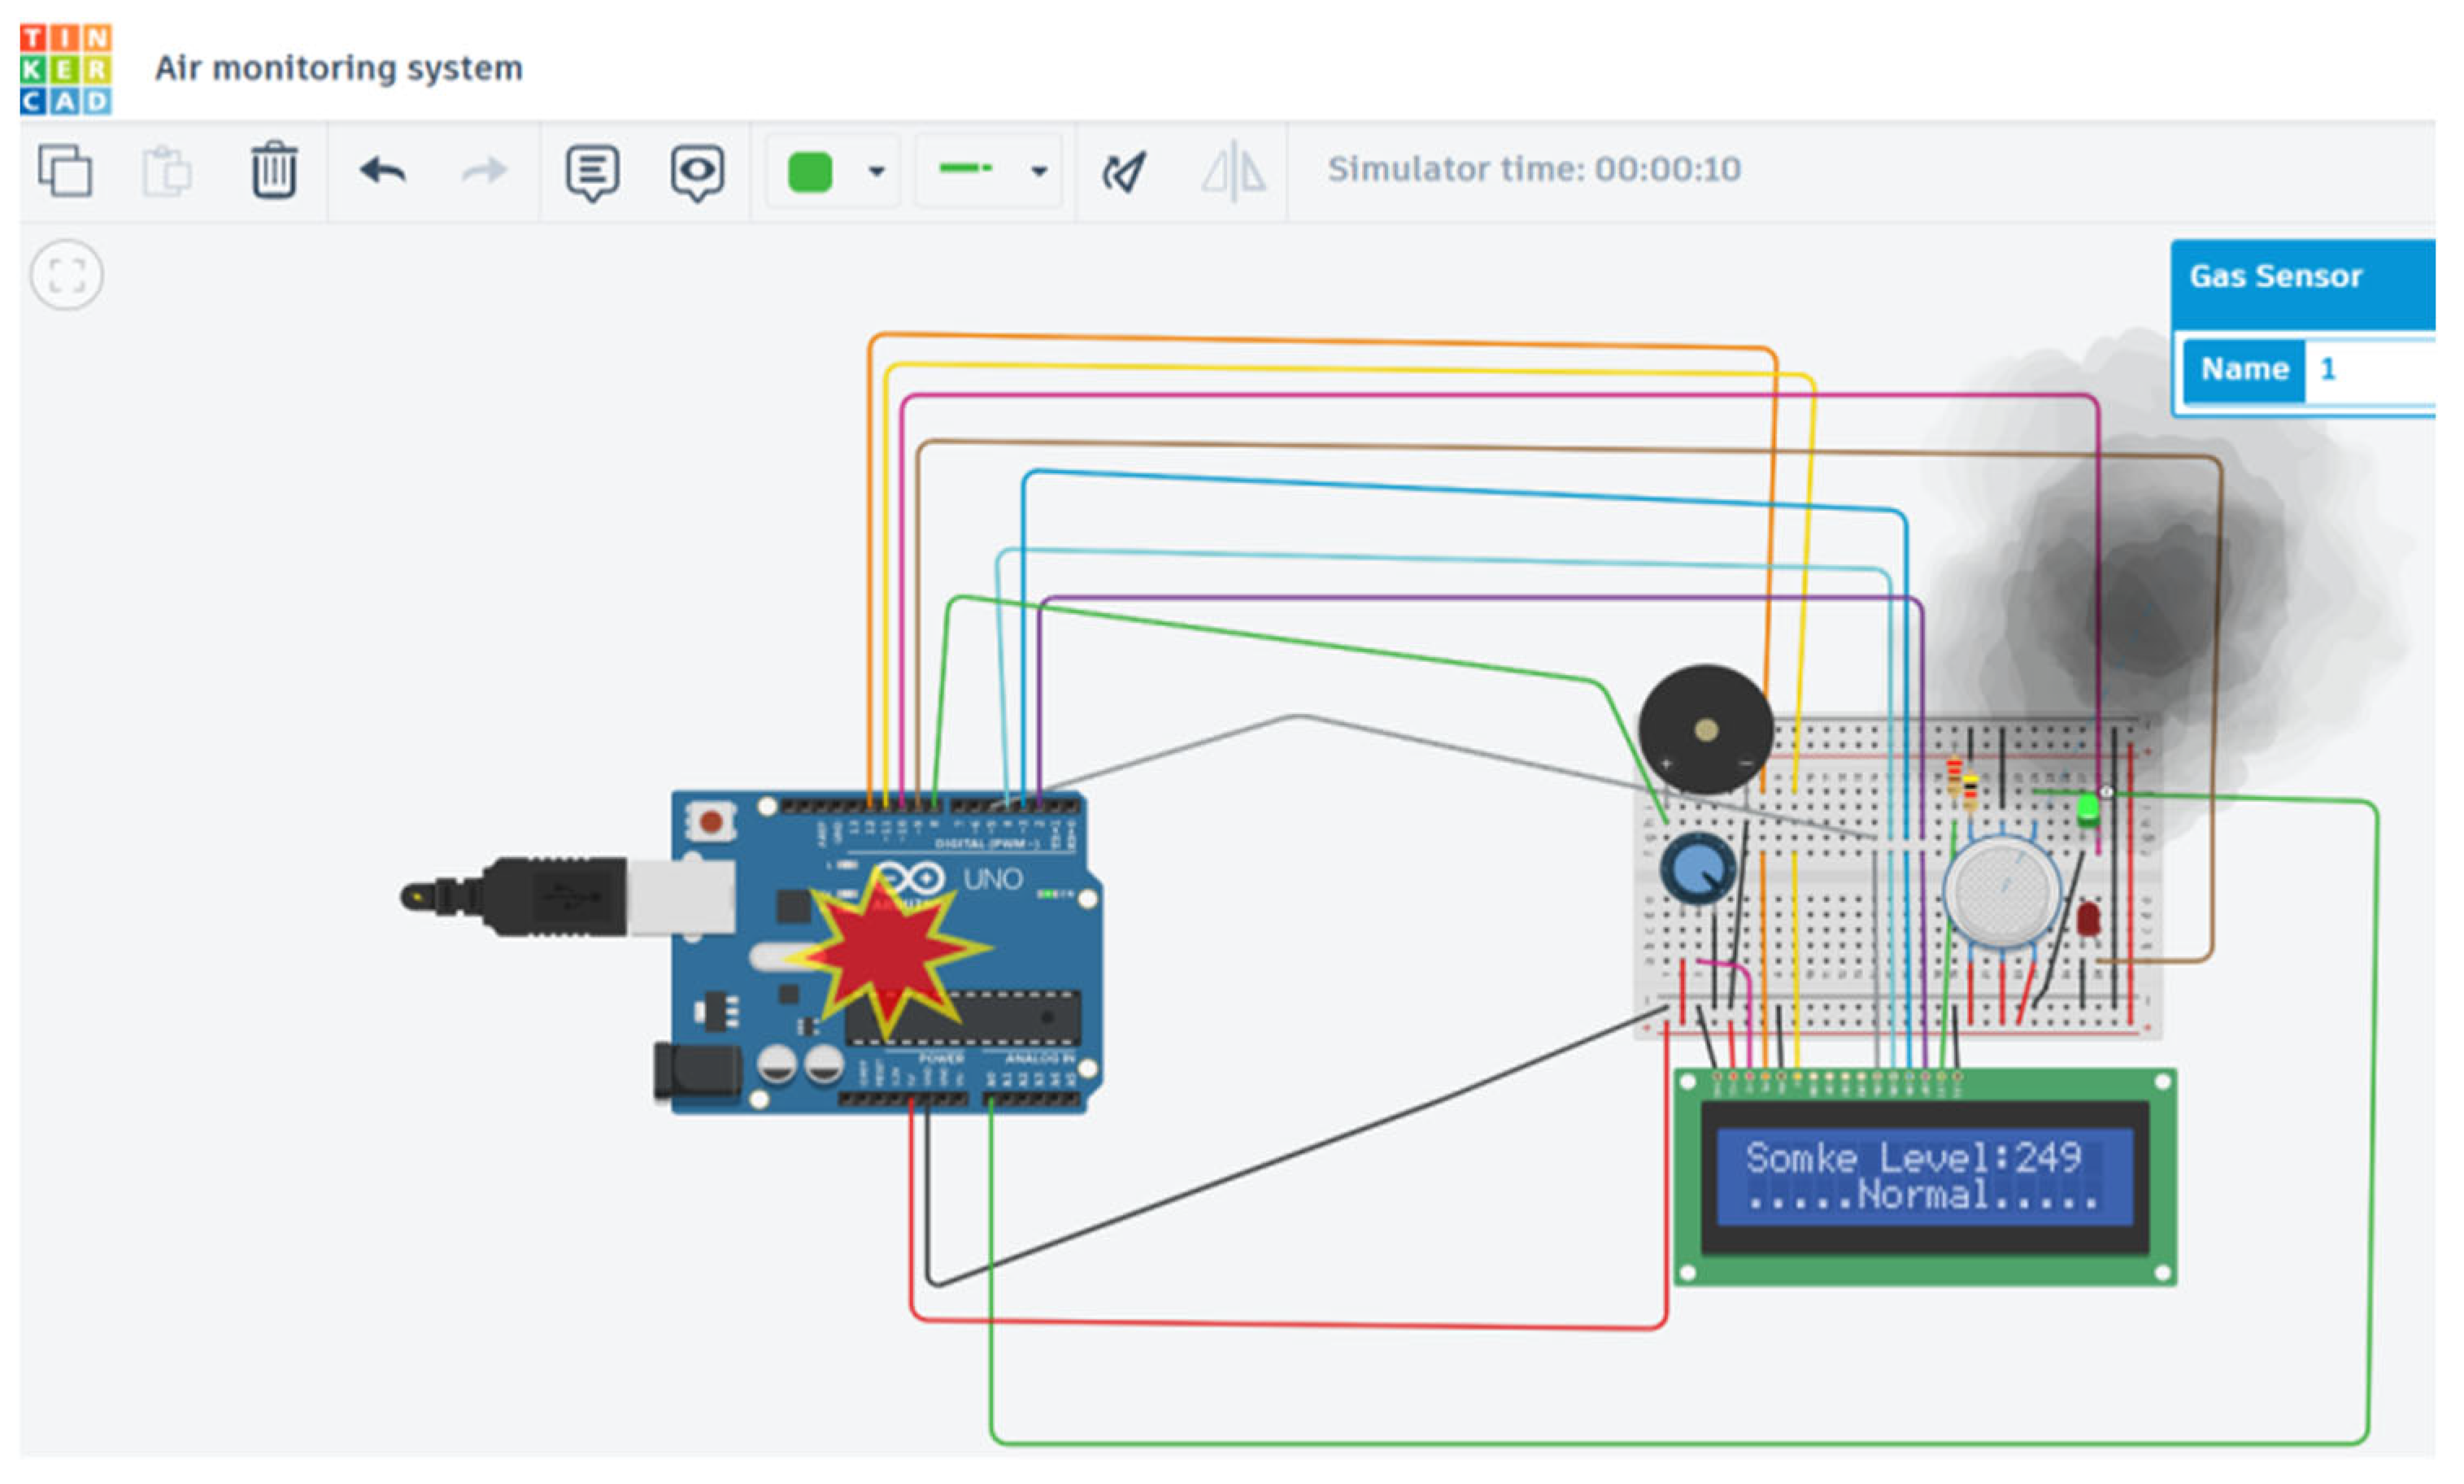The width and height of the screenshot is (2464, 1484).
Task: Click the Paste icon in toolbar
Action: click(167, 171)
